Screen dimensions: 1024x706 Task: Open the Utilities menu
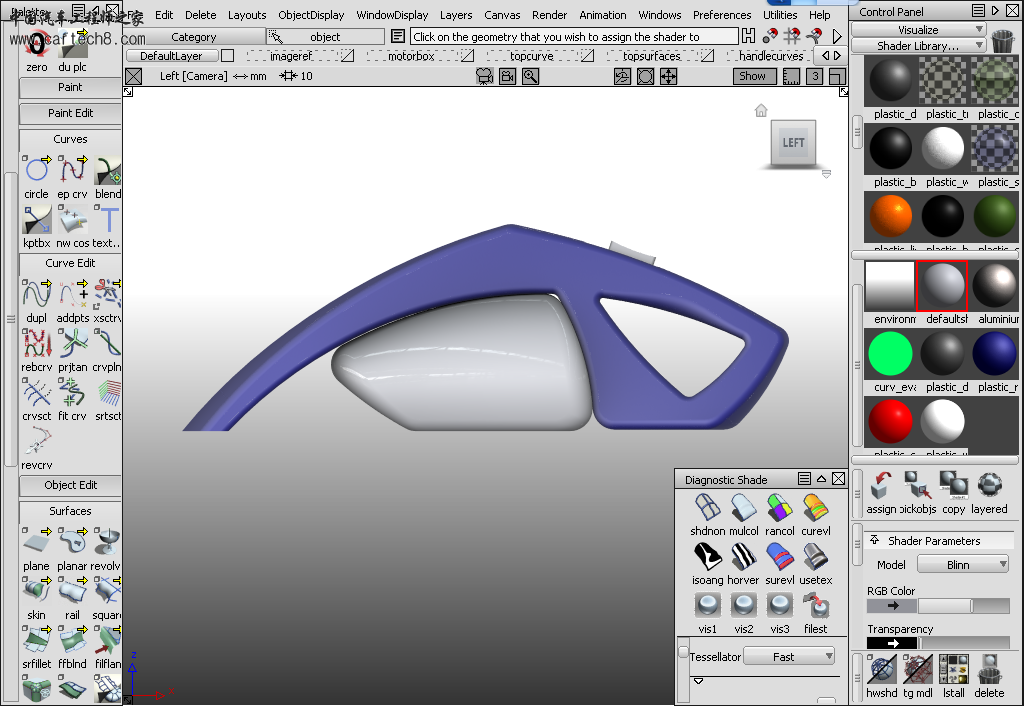[x=780, y=14]
